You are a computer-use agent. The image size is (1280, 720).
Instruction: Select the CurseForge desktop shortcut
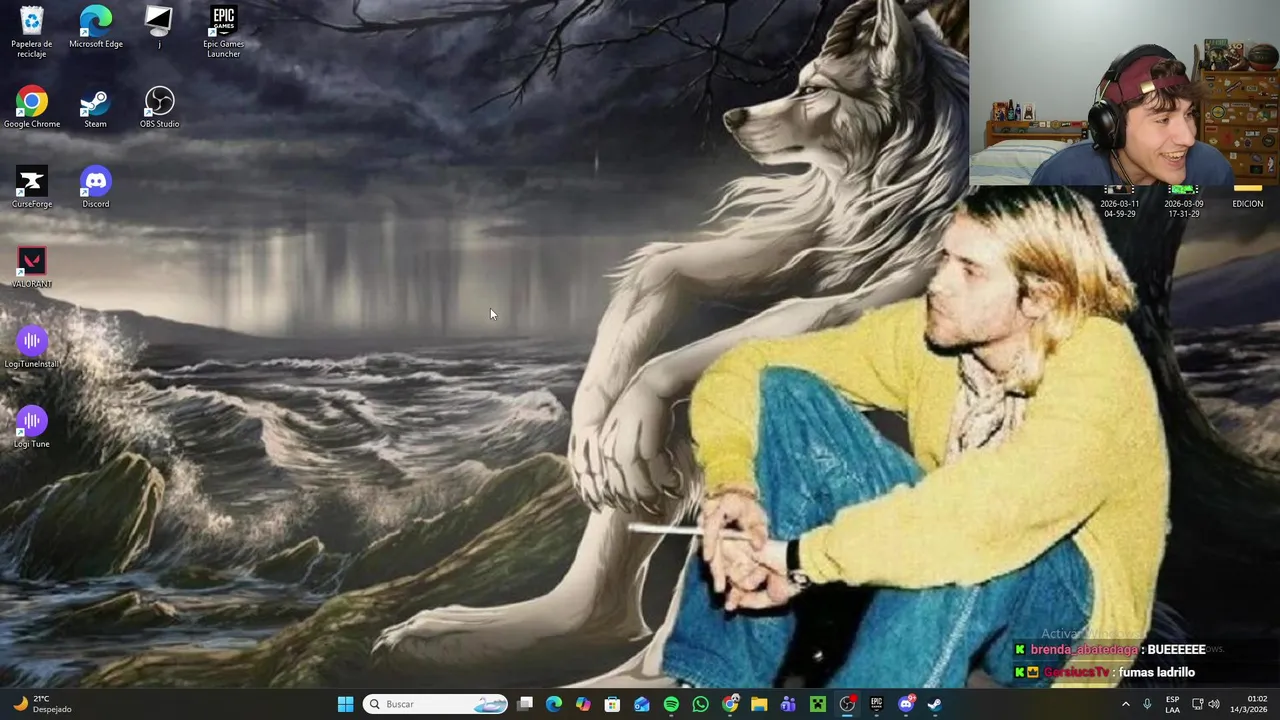pos(32,188)
